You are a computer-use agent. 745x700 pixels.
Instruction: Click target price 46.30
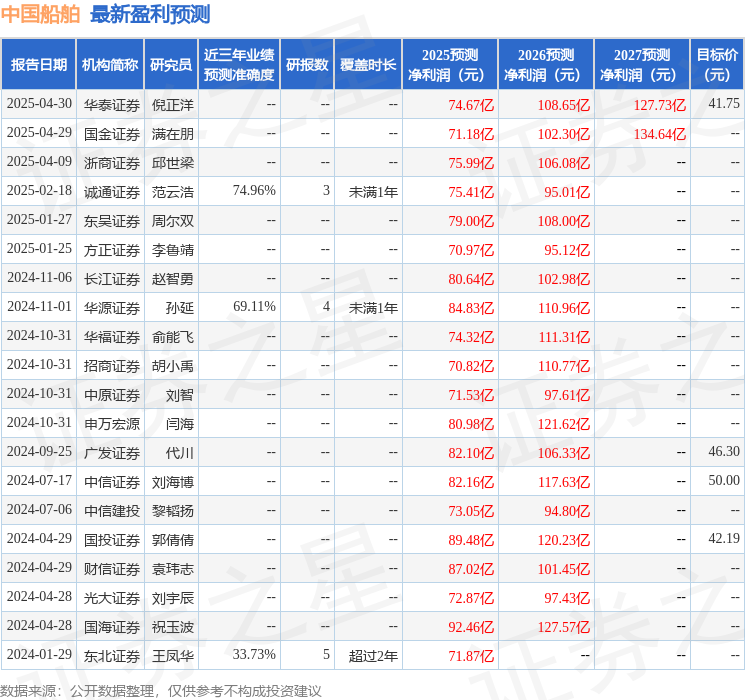click(724, 451)
